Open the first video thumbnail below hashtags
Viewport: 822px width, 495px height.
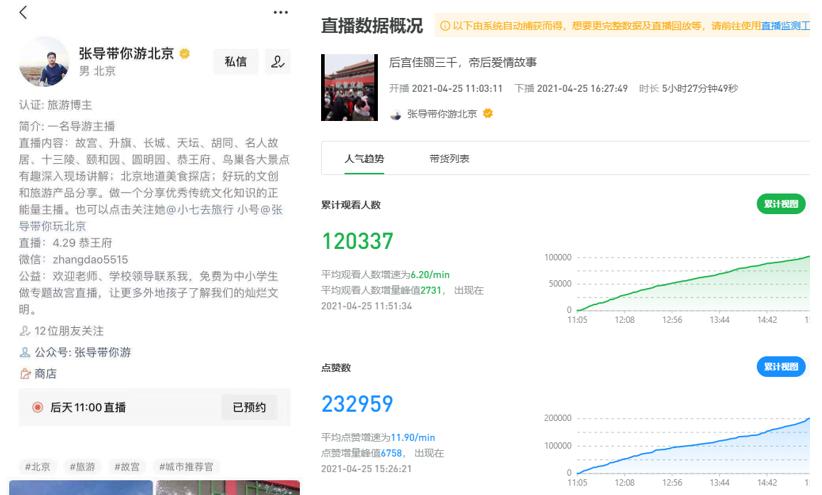click(81, 488)
